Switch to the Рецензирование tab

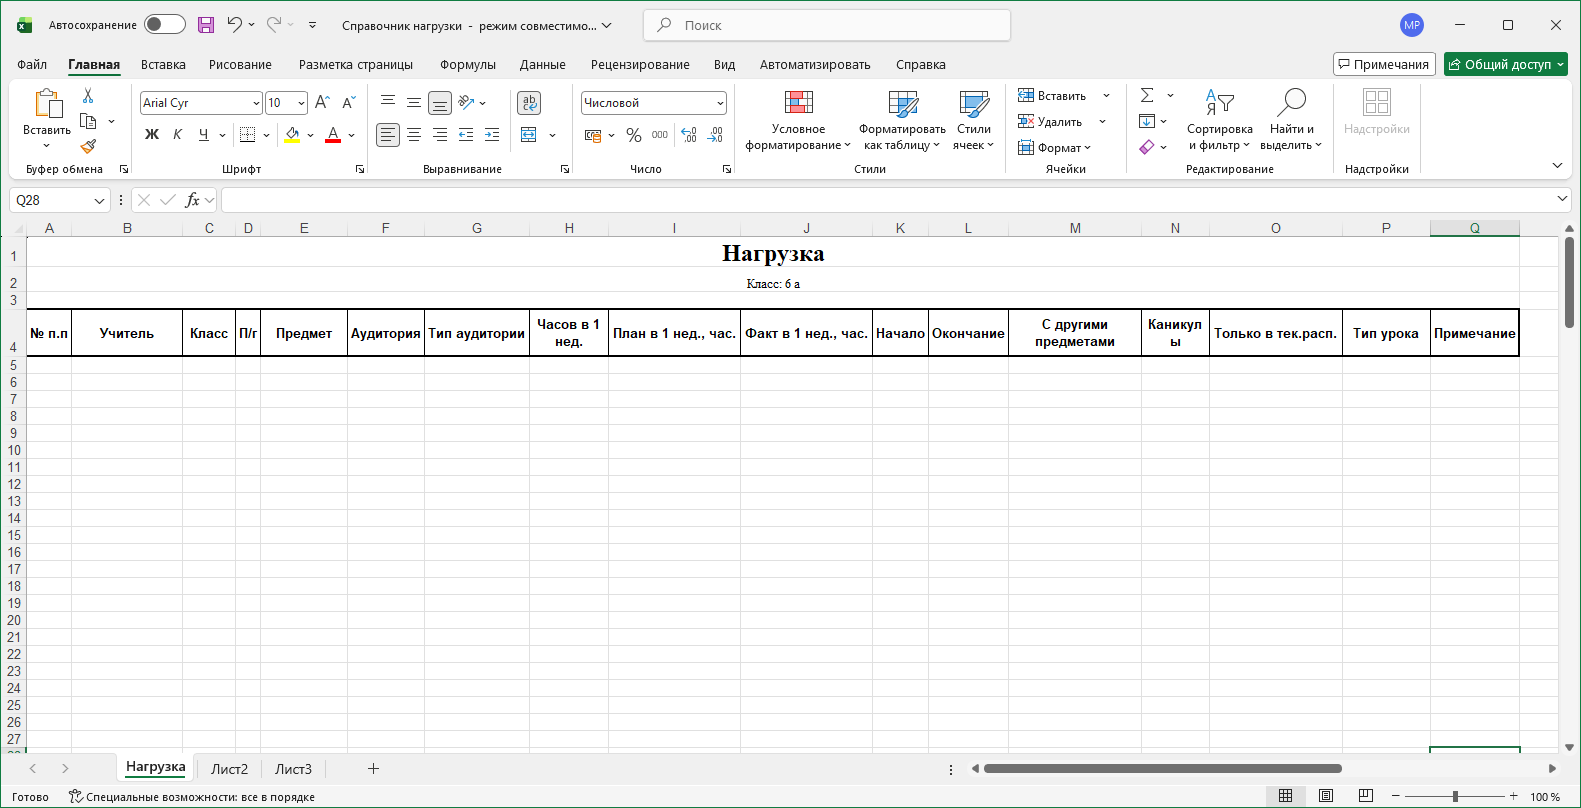coord(640,65)
